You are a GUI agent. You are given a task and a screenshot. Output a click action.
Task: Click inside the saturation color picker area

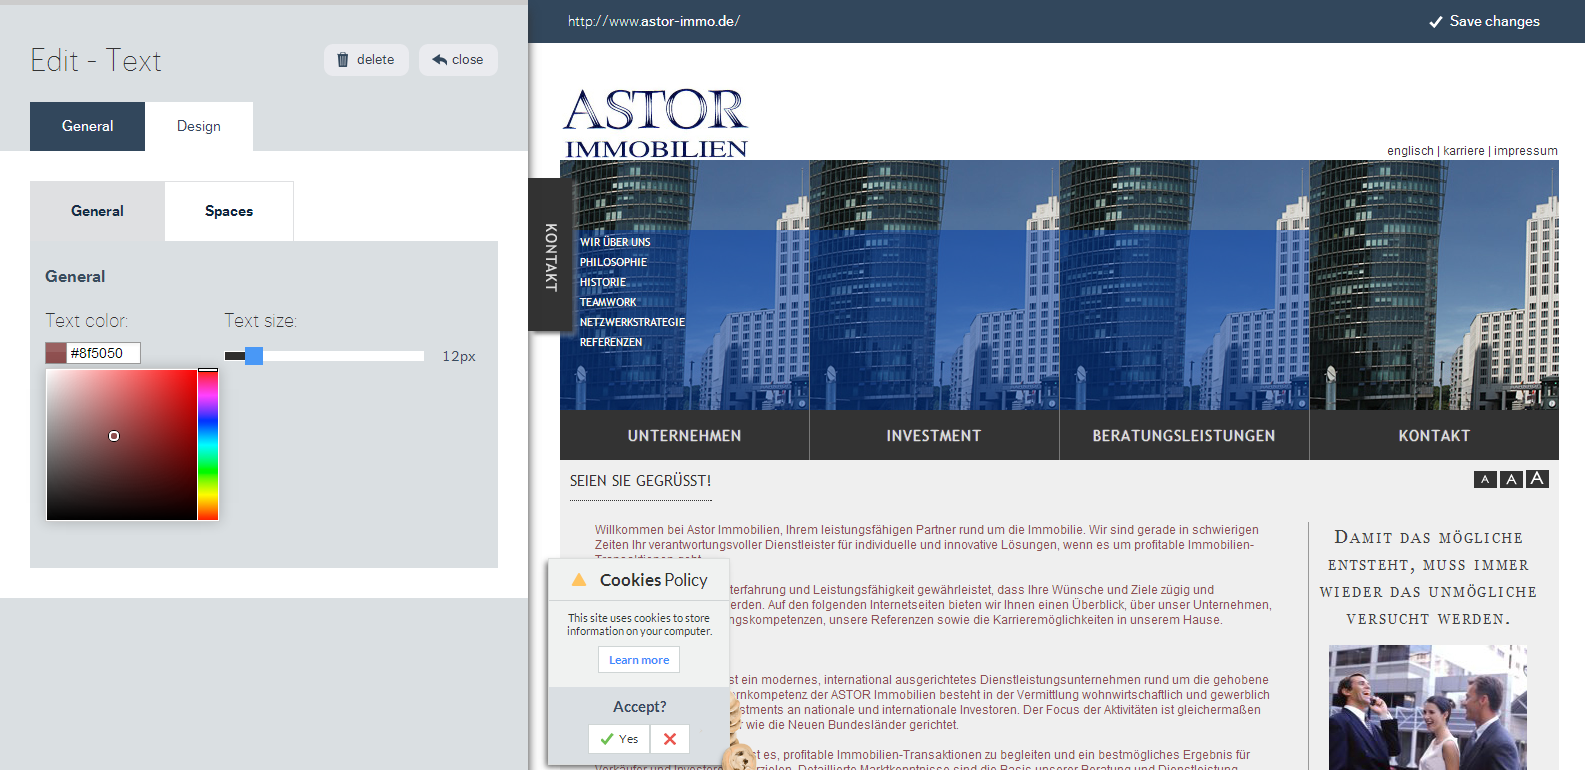click(122, 445)
